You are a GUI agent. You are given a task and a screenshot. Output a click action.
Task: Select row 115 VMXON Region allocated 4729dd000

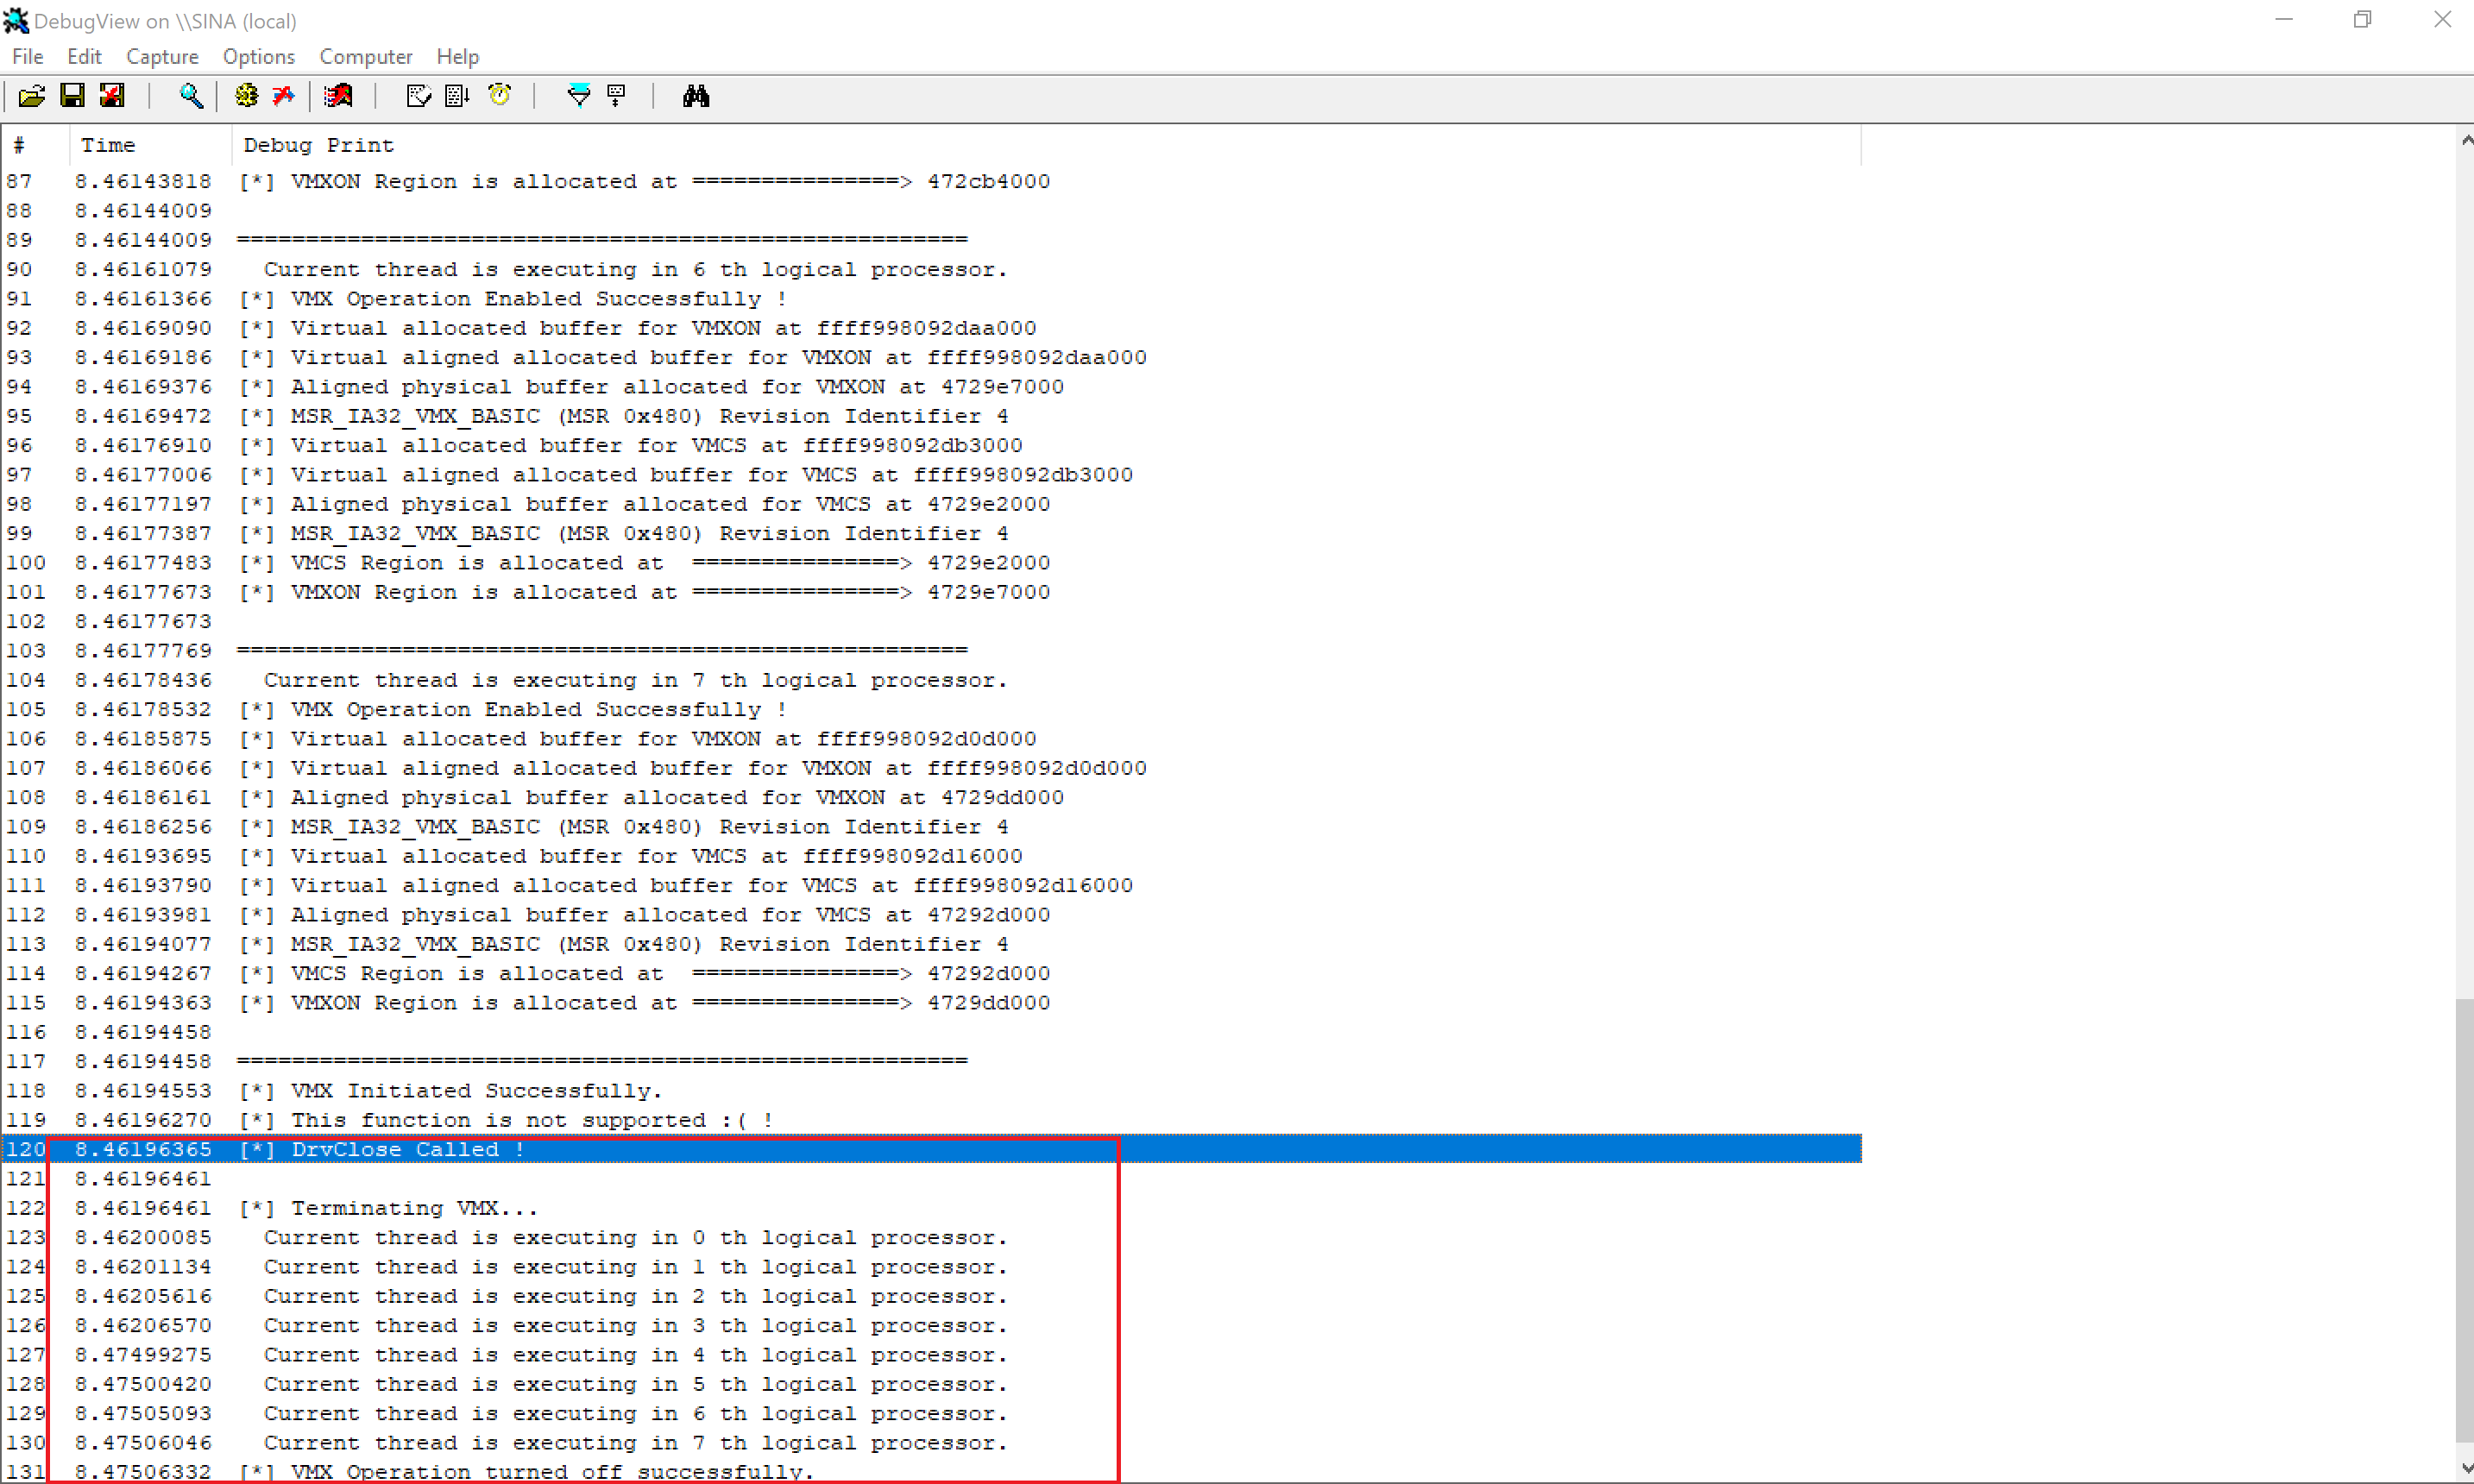pyautogui.click(x=931, y=1003)
